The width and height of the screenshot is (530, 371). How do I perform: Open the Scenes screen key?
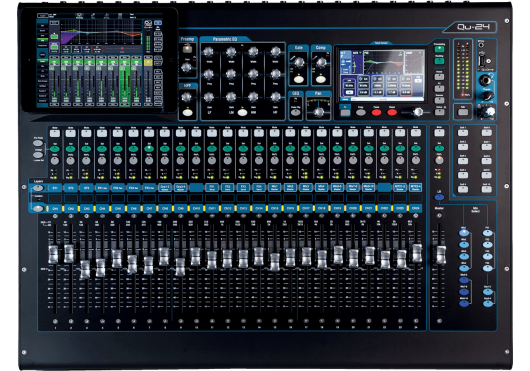[439, 100]
